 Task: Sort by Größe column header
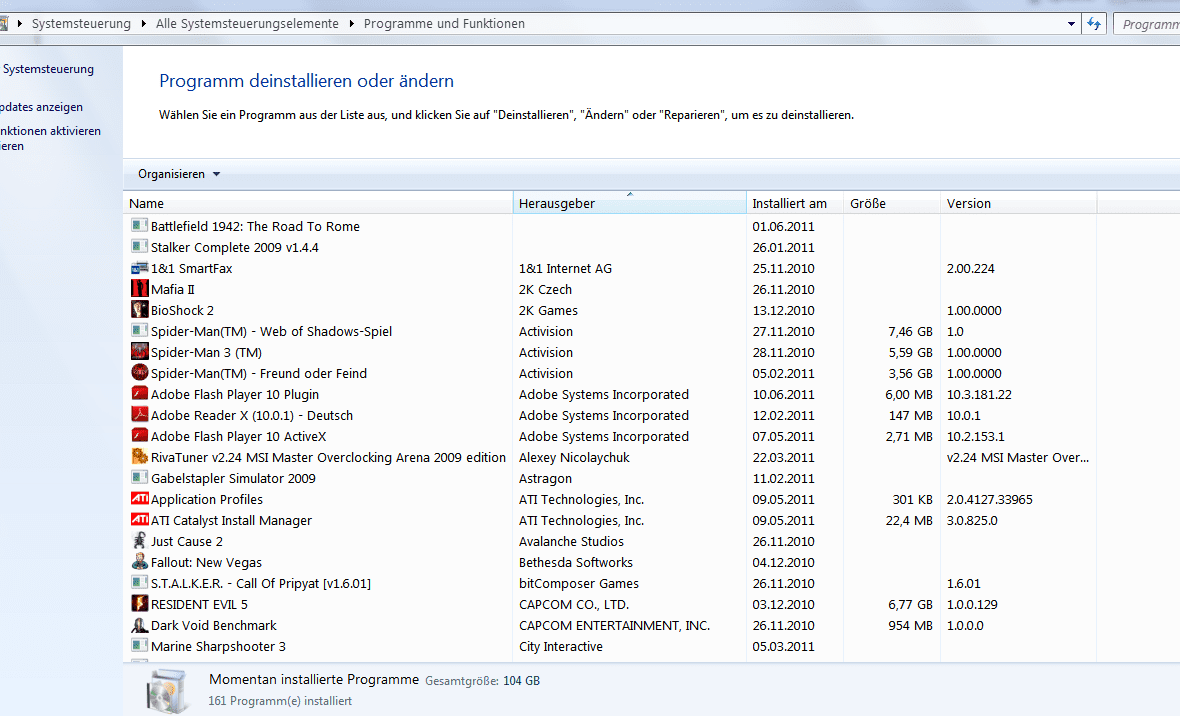[892, 203]
